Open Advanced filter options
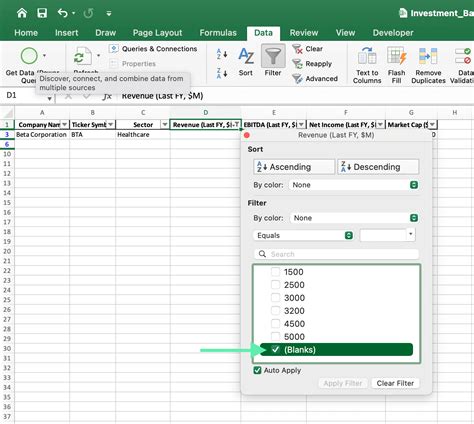This screenshot has height=424, width=474. point(315,79)
